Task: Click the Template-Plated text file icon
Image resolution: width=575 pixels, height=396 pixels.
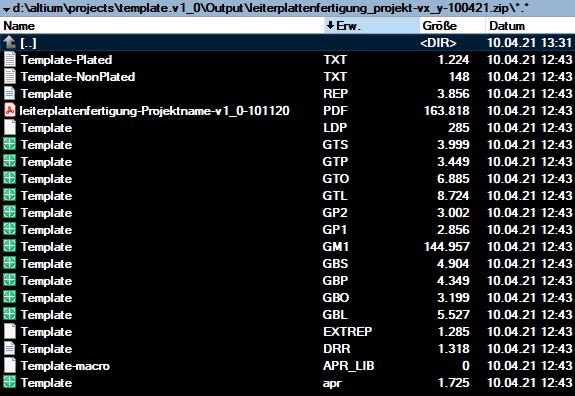Action: [10, 59]
